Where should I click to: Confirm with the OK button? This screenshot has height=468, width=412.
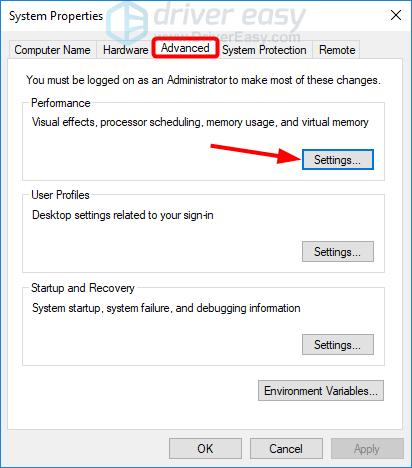tap(205, 449)
